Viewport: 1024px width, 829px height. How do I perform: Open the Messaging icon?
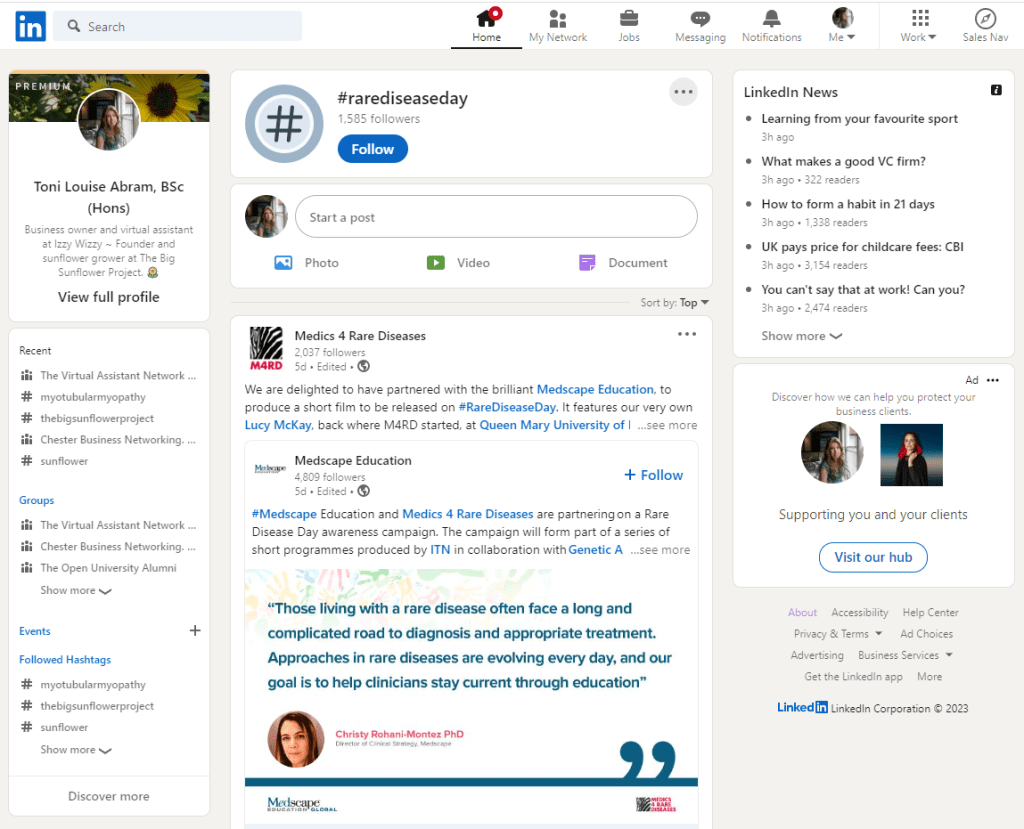[x=700, y=19]
